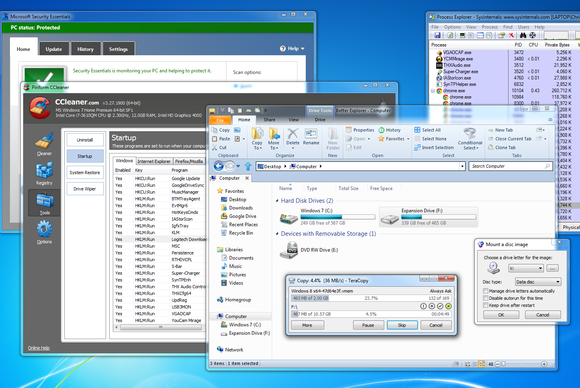
Task: Click More button in TeraCopy
Action: [x=307, y=325]
